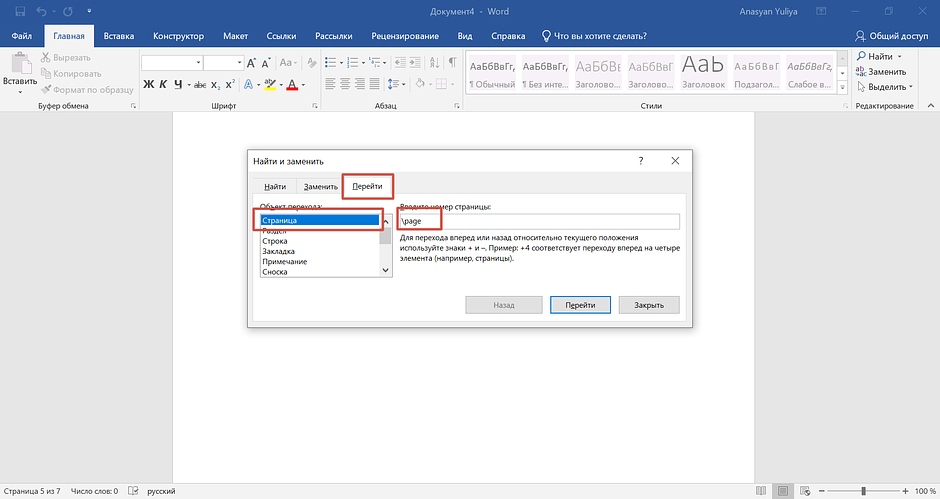
Task: Click the page number input field
Action: [538, 222]
